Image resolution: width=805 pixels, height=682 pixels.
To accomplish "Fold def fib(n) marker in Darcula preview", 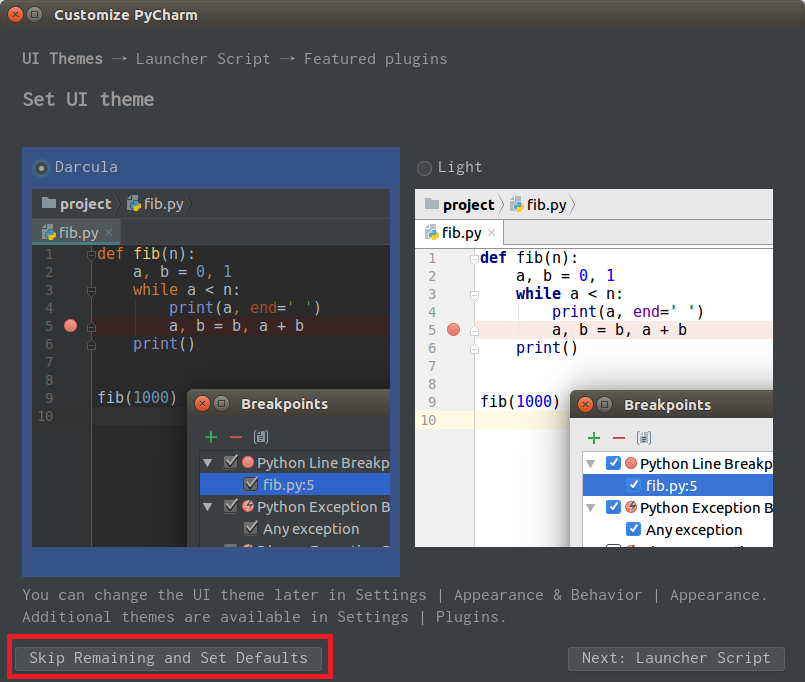I will (x=91, y=254).
